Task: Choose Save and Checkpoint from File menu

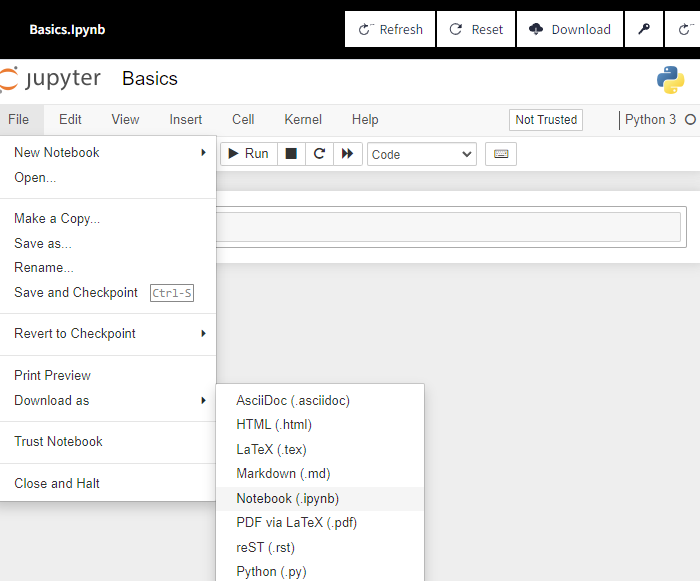Action: (x=76, y=293)
